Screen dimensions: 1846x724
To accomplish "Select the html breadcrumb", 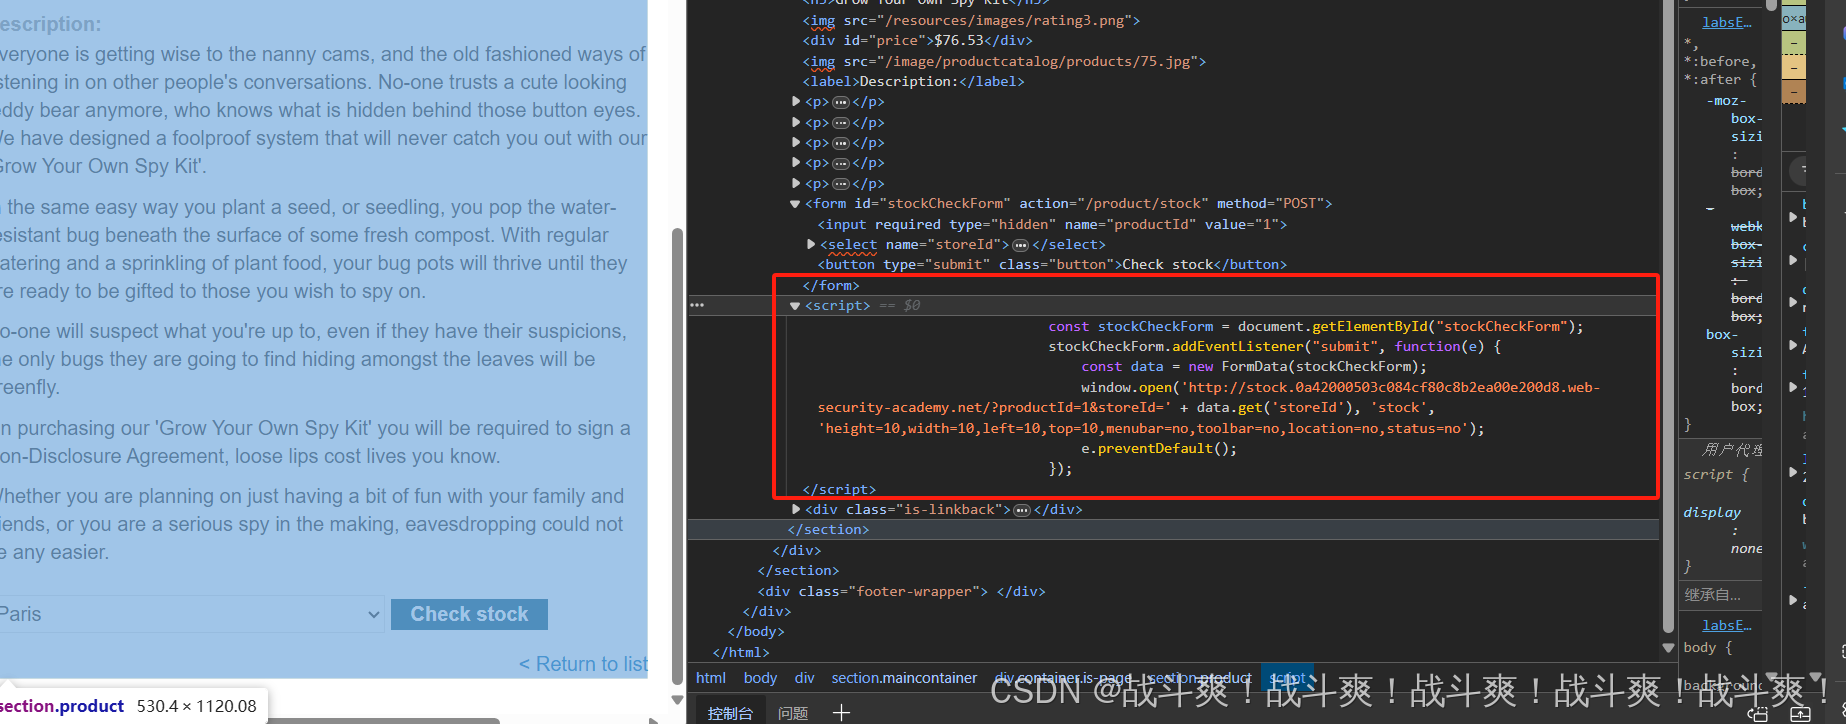I will point(711,678).
